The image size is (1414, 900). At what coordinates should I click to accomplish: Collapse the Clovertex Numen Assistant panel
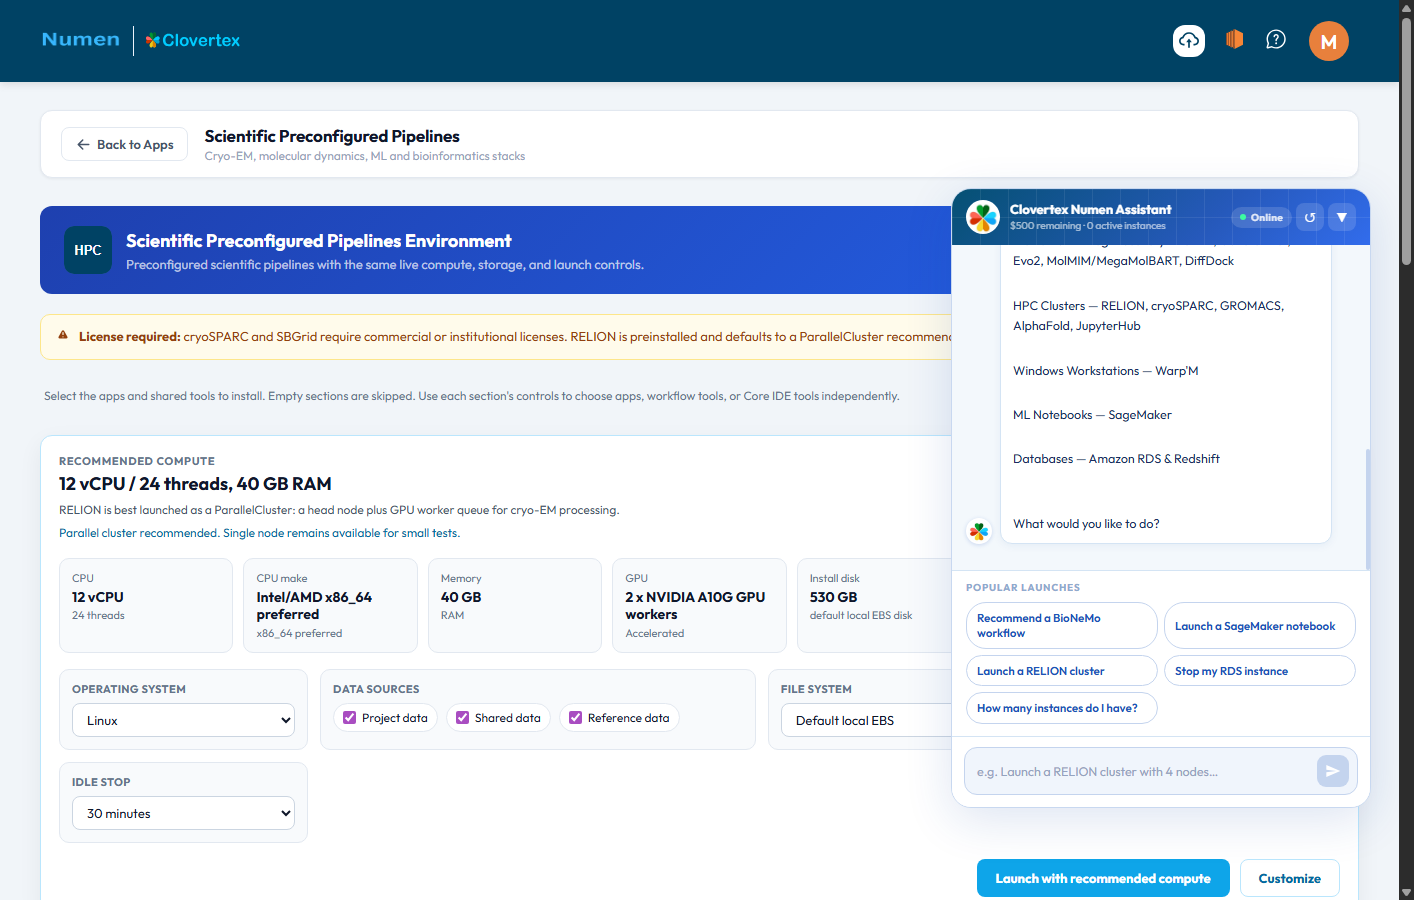(x=1342, y=217)
